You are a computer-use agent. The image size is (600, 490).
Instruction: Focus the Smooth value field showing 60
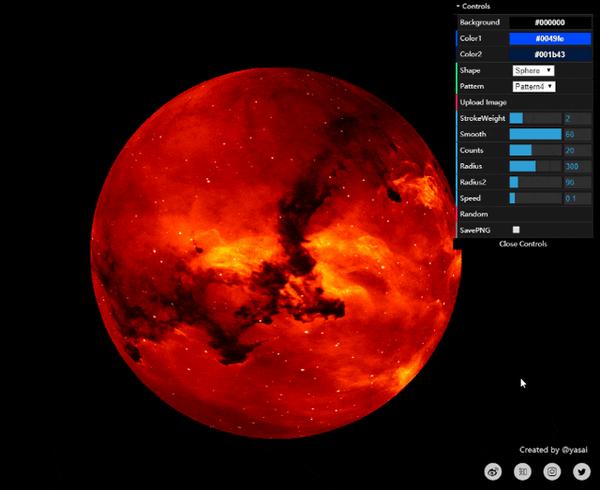(x=577, y=134)
